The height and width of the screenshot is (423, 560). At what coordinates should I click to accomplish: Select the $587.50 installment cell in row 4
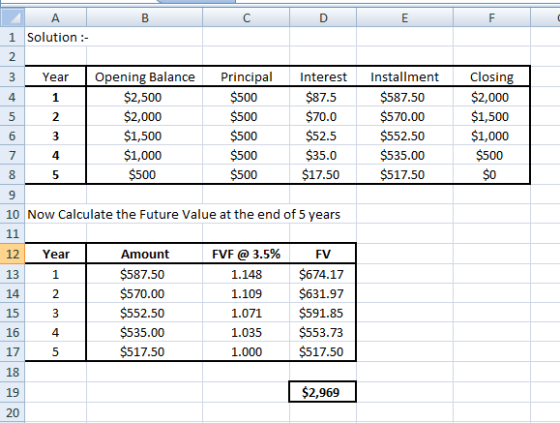click(405, 97)
